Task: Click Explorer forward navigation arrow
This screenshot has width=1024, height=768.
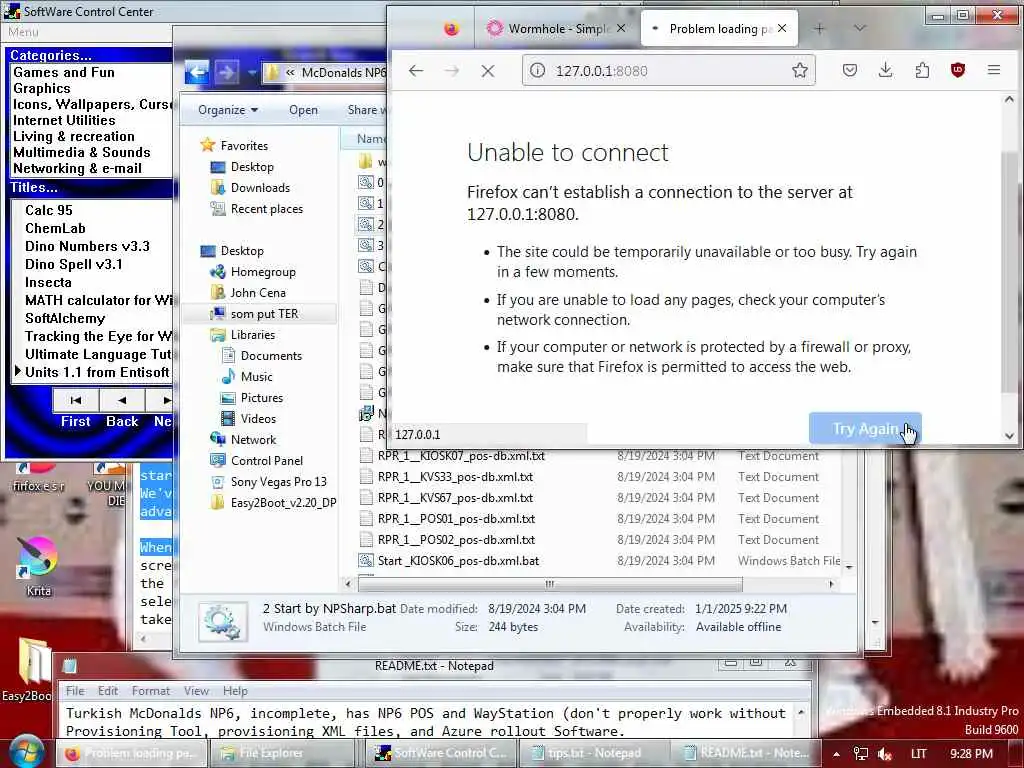Action: (226, 72)
